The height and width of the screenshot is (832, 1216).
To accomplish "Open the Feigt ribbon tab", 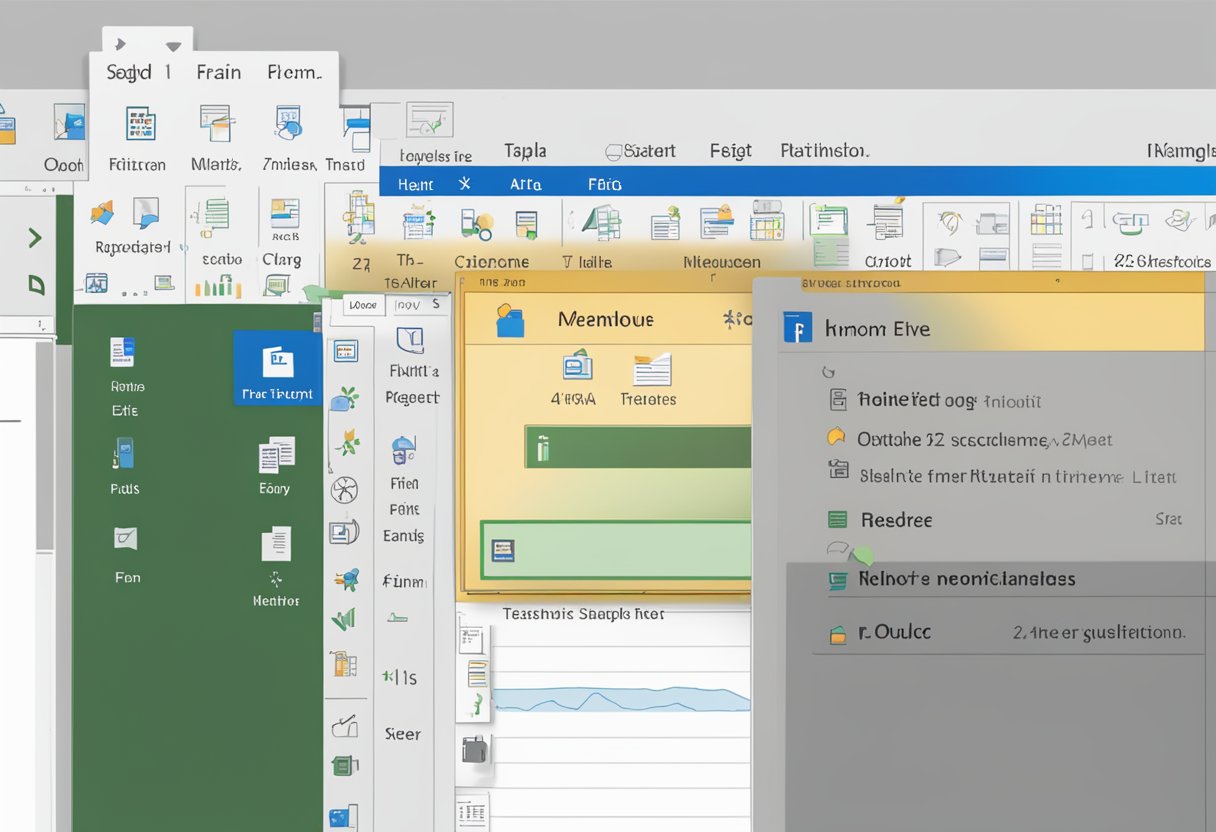I will (730, 151).
